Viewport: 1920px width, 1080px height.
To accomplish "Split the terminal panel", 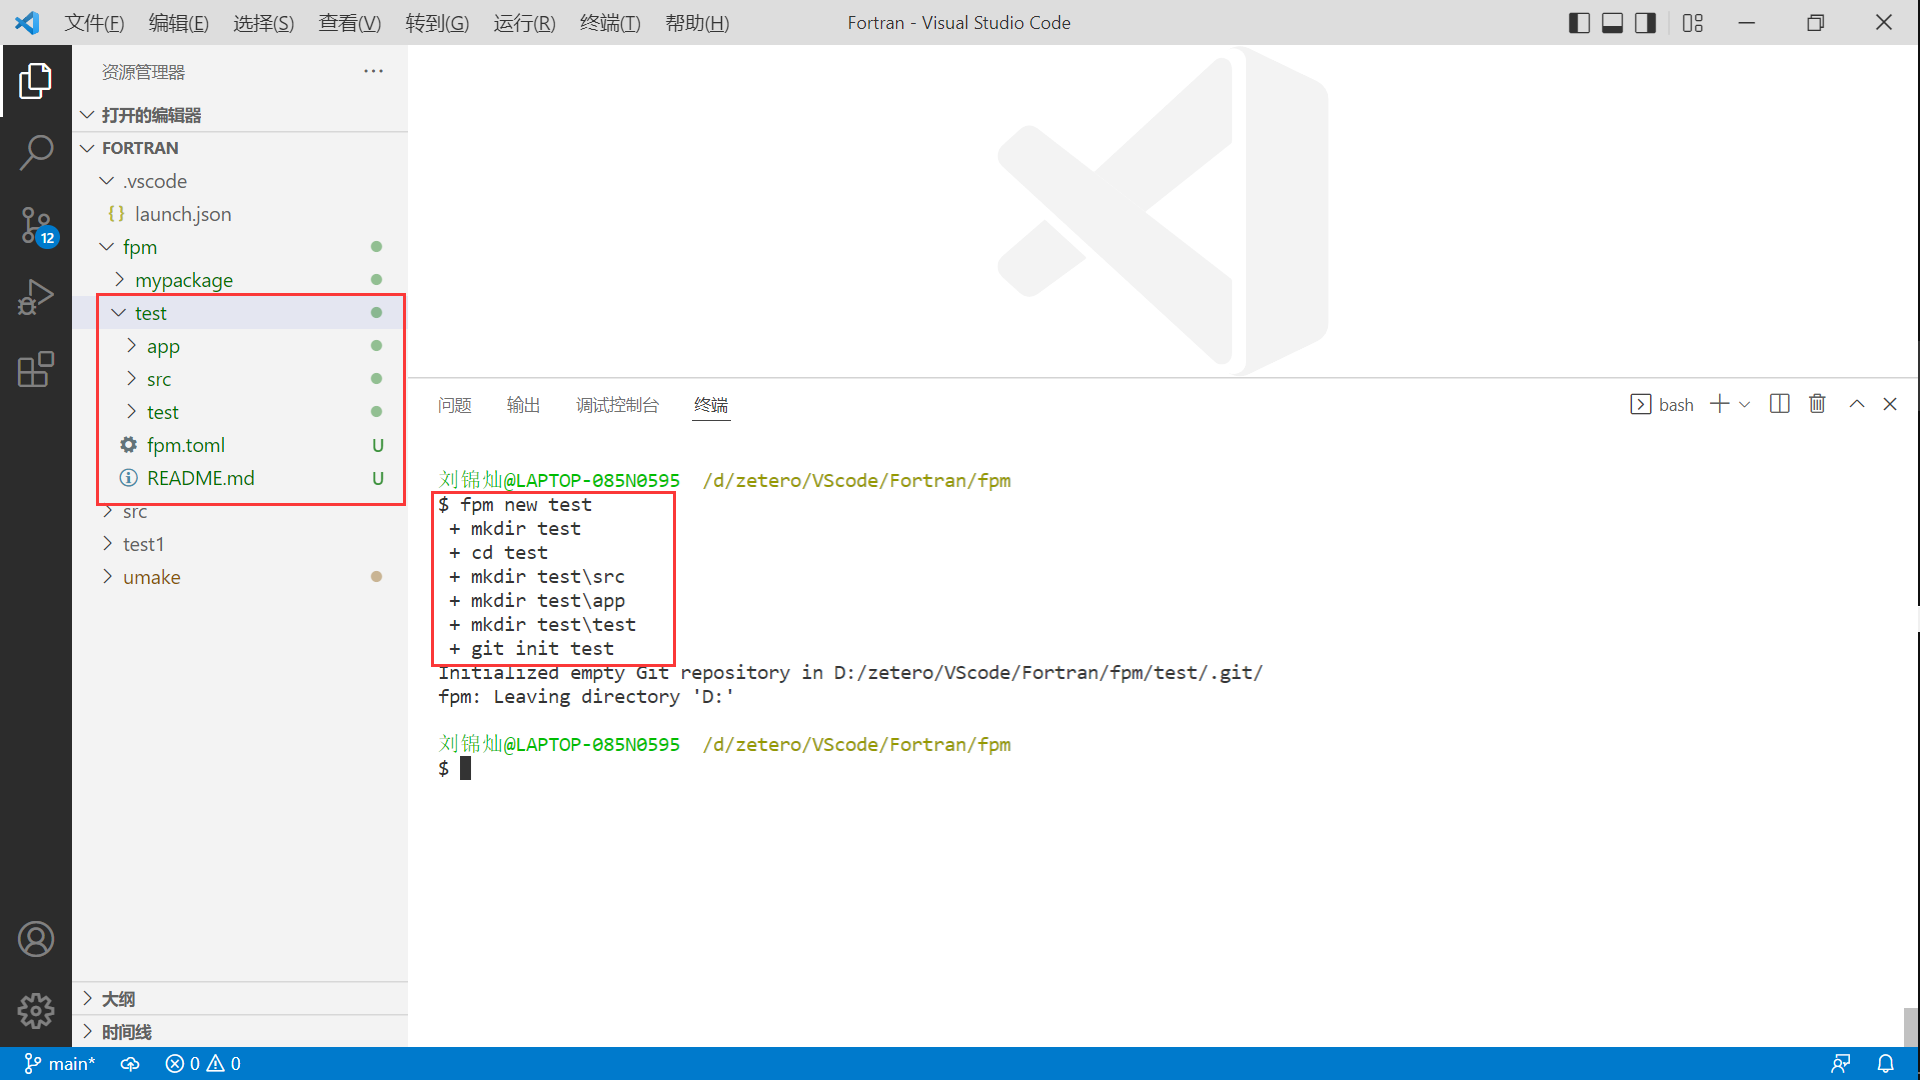I will pos(1779,404).
